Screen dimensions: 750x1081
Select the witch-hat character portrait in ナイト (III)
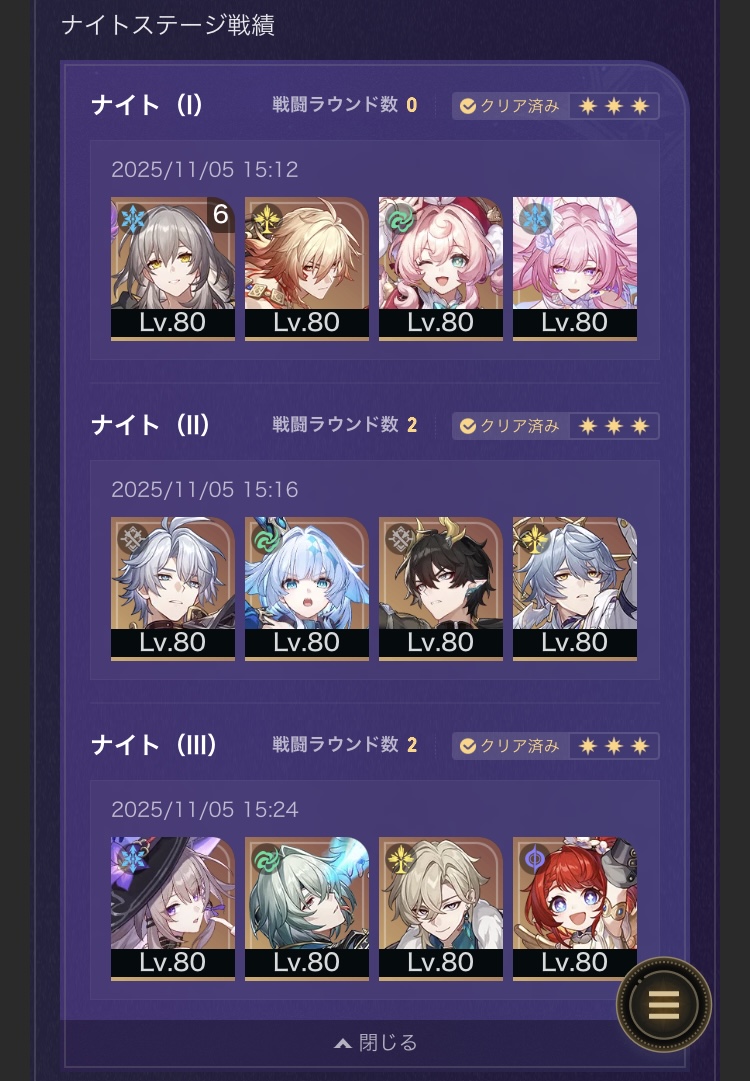click(x=173, y=908)
